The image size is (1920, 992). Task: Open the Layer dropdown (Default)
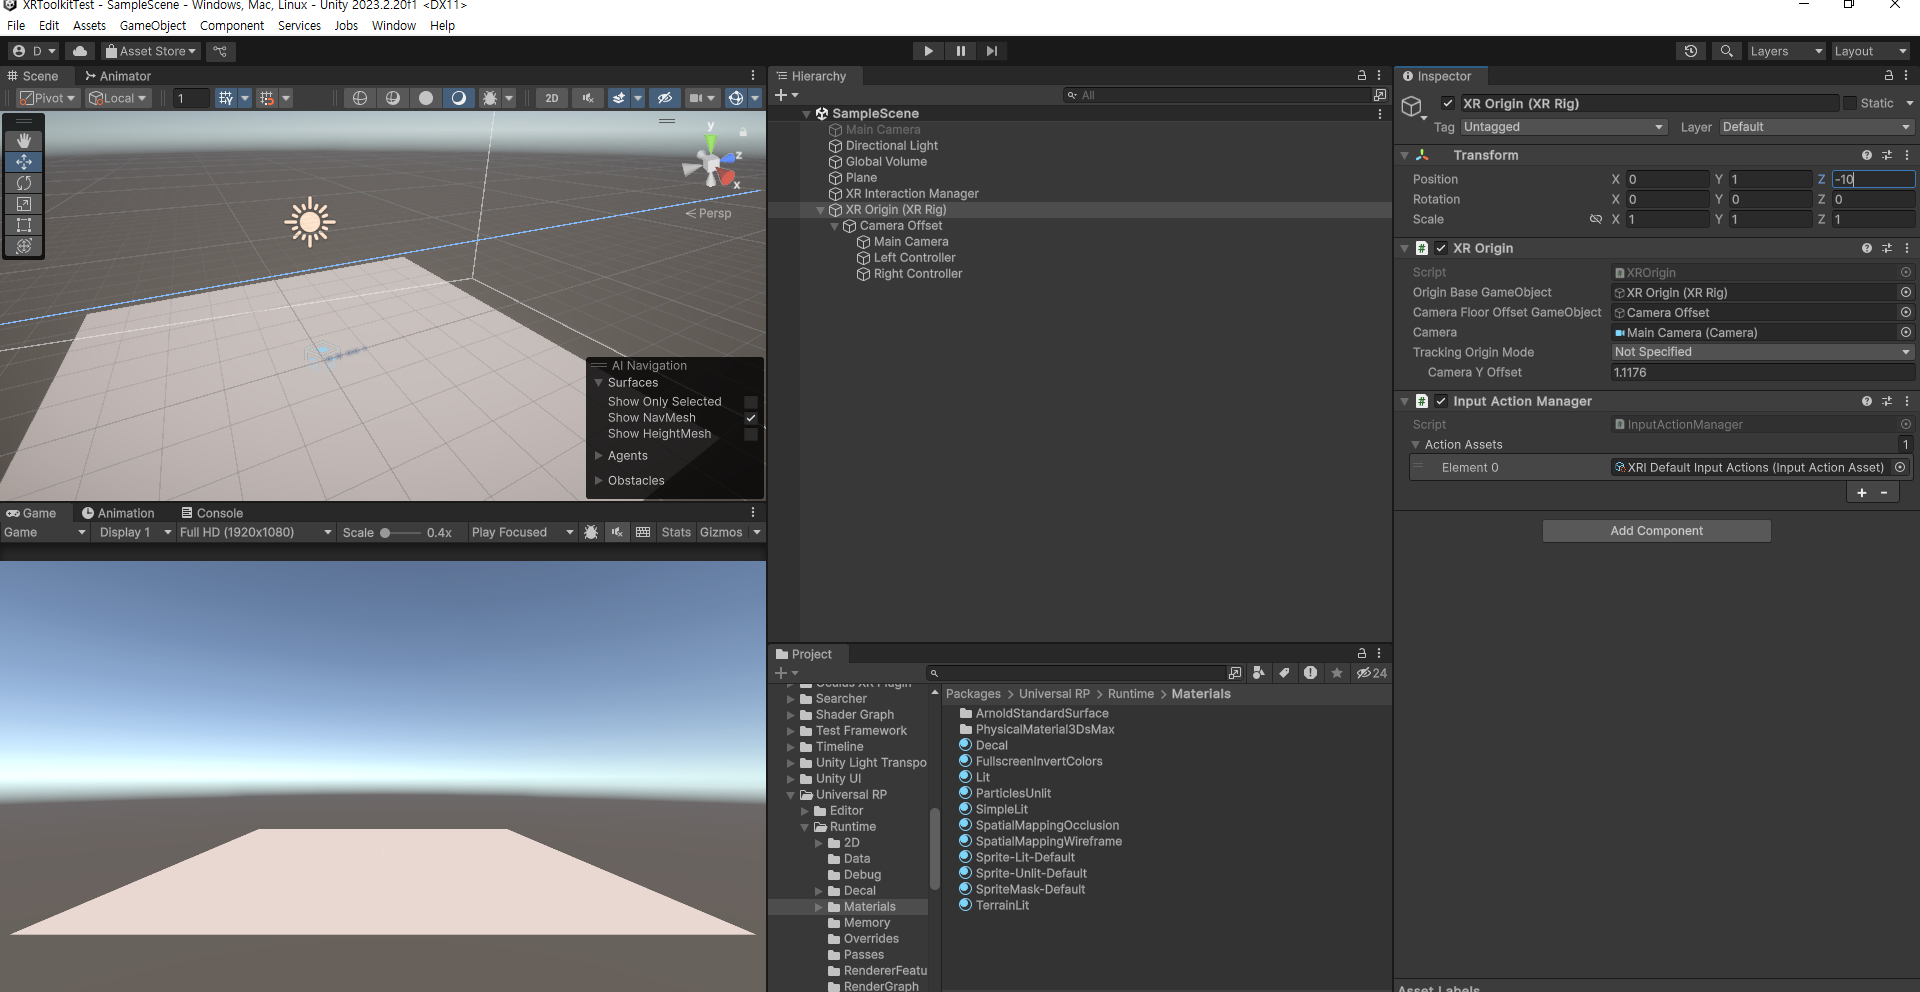[x=1816, y=127]
